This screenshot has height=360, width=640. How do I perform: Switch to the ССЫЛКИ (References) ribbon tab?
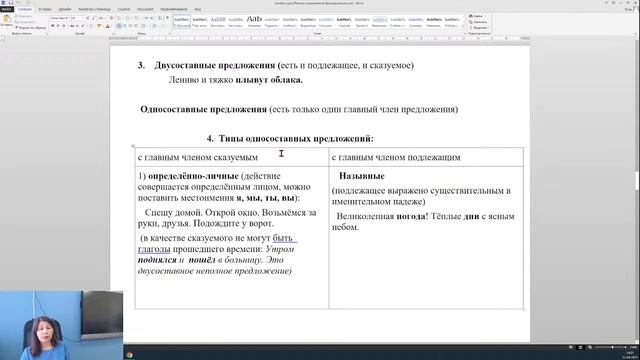124,9
